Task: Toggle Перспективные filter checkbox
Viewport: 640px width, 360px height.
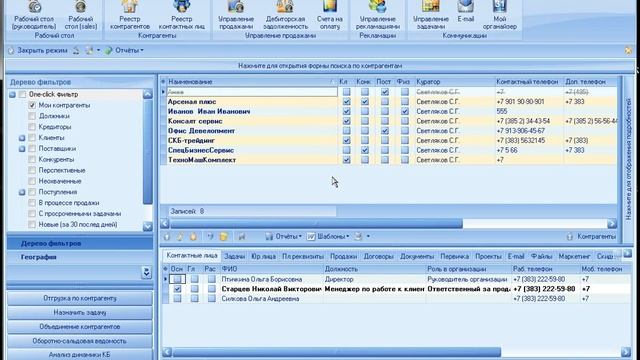Action: pyautogui.click(x=32, y=170)
